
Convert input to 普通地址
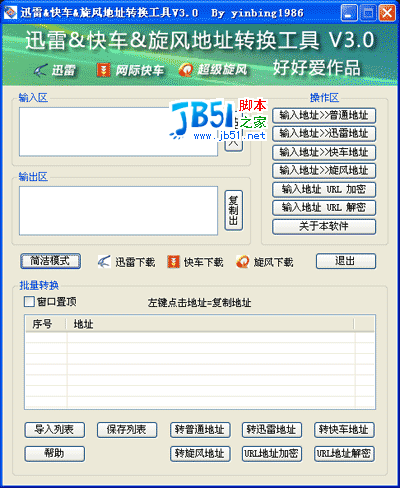(324, 115)
